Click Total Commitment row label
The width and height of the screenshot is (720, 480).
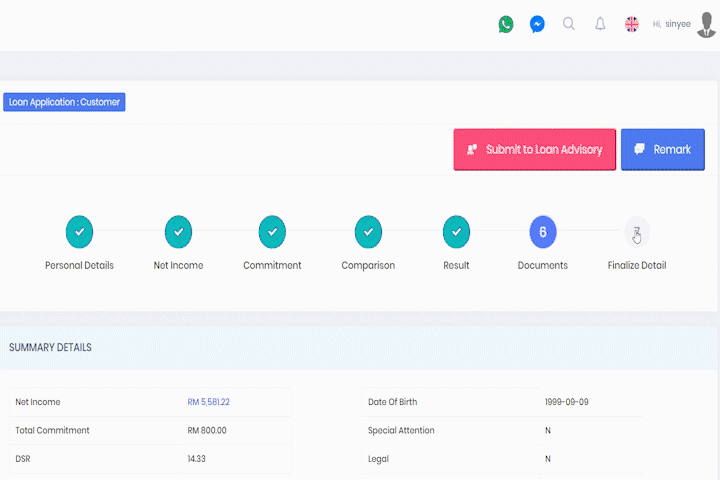pos(52,430)
